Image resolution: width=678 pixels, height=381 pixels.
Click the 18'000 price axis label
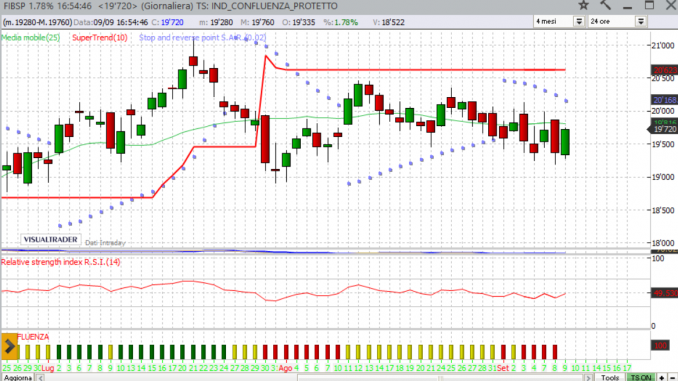[663, 243]
